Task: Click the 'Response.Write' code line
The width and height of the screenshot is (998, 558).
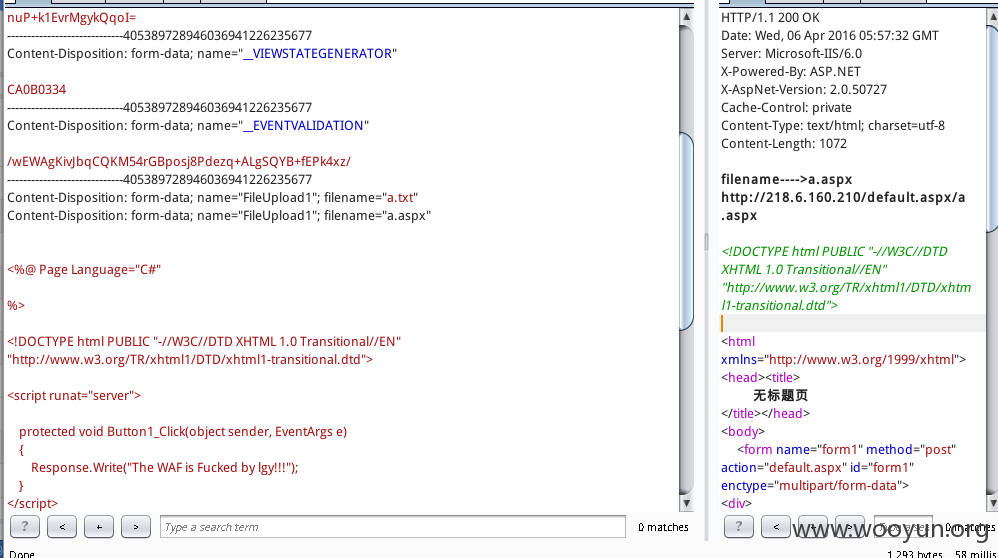Action: point(165,468)
